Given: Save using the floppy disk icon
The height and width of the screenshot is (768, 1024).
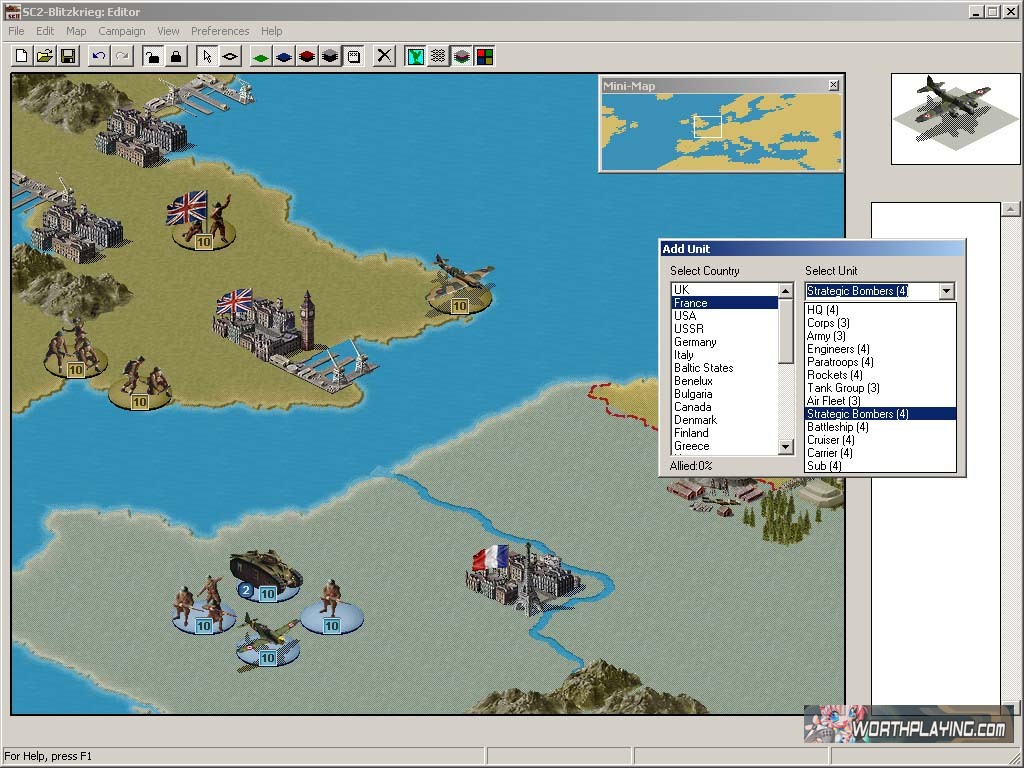Looking at the screenshot, I should (68, 56).
